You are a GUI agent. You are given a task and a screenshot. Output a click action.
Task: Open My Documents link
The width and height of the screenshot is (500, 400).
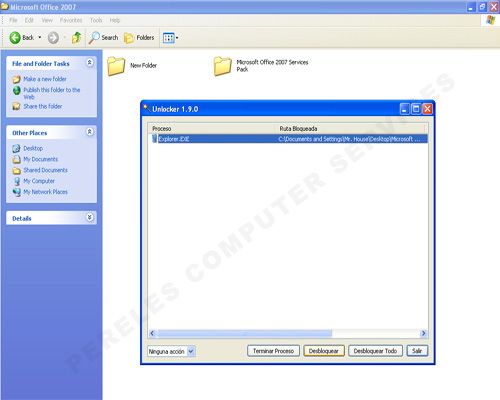tap(40, 159)
